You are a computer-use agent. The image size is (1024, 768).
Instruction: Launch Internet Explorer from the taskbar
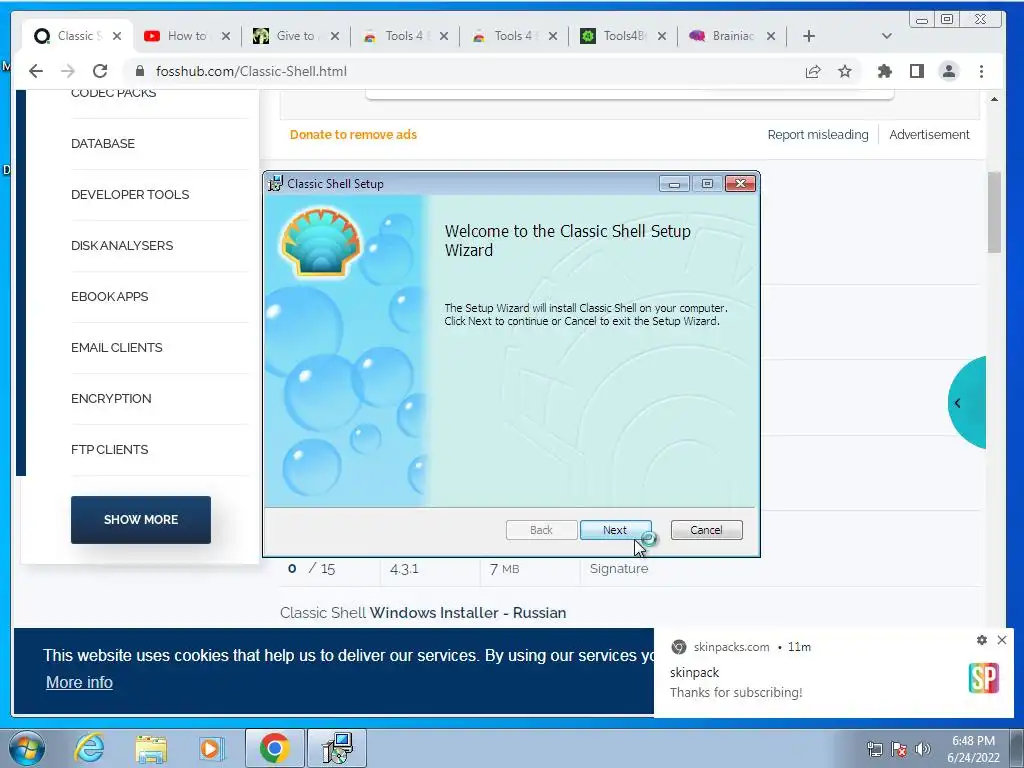pyautogui.click(x=89, y=748)
